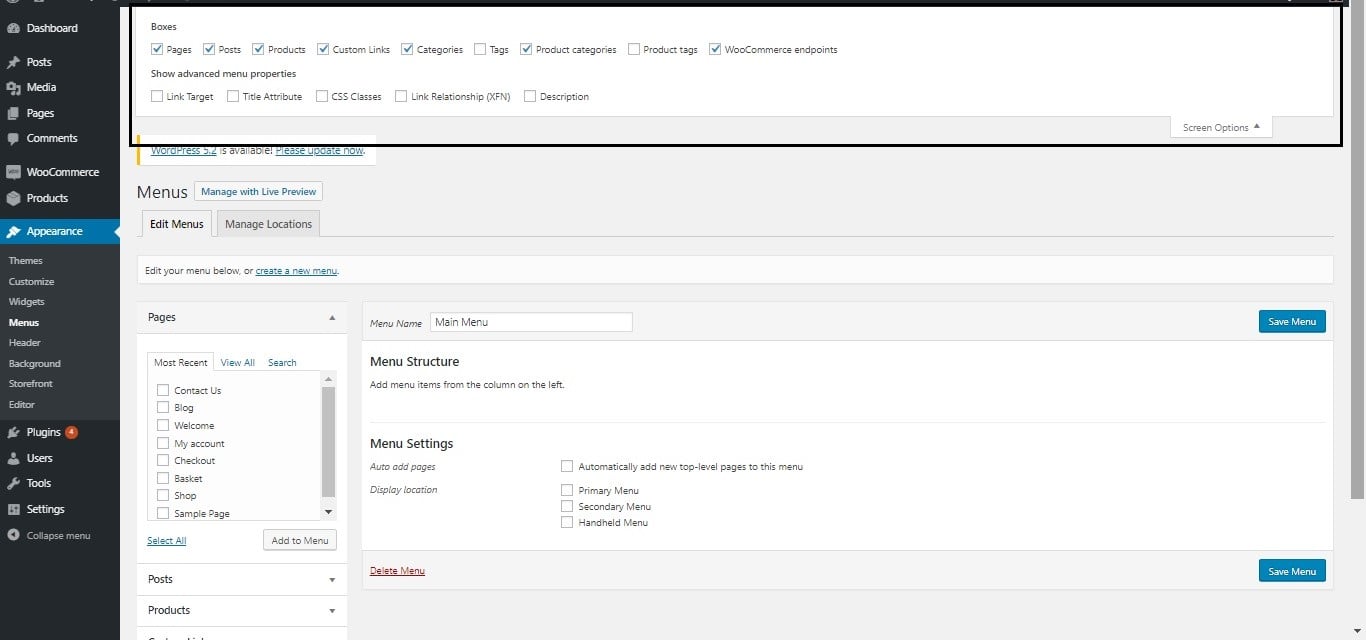Enable the CSS Classes advanced property

[322, 96]
